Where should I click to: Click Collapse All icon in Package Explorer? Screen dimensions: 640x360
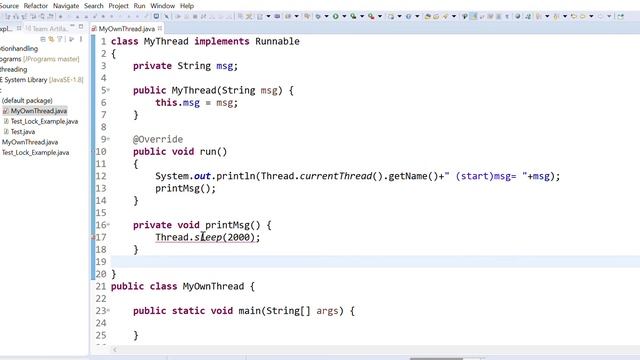[x=42, y=39]
